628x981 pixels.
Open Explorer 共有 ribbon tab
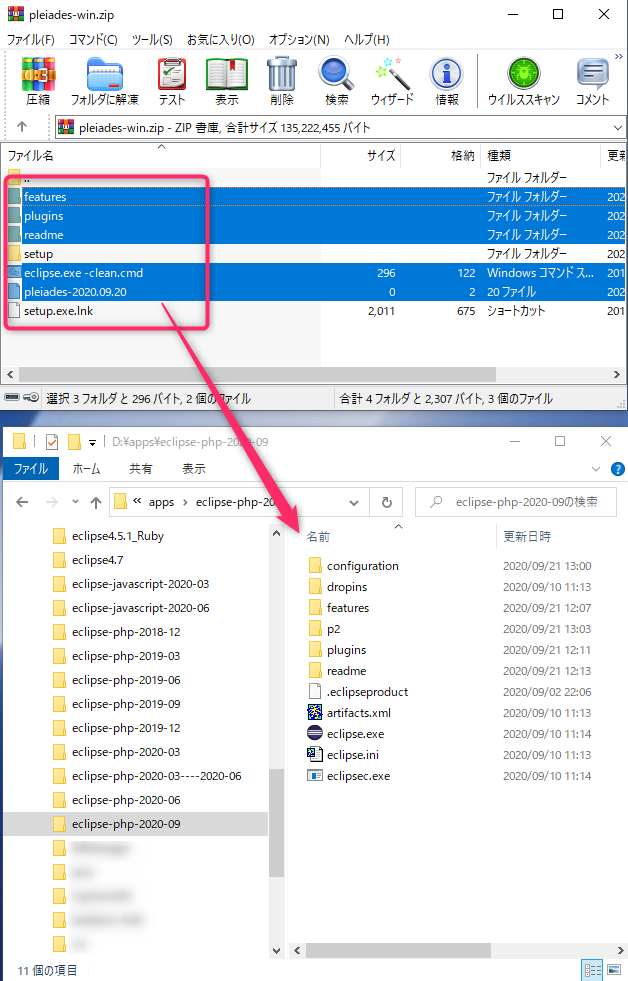pyautogui.click(x=140, y=469)
